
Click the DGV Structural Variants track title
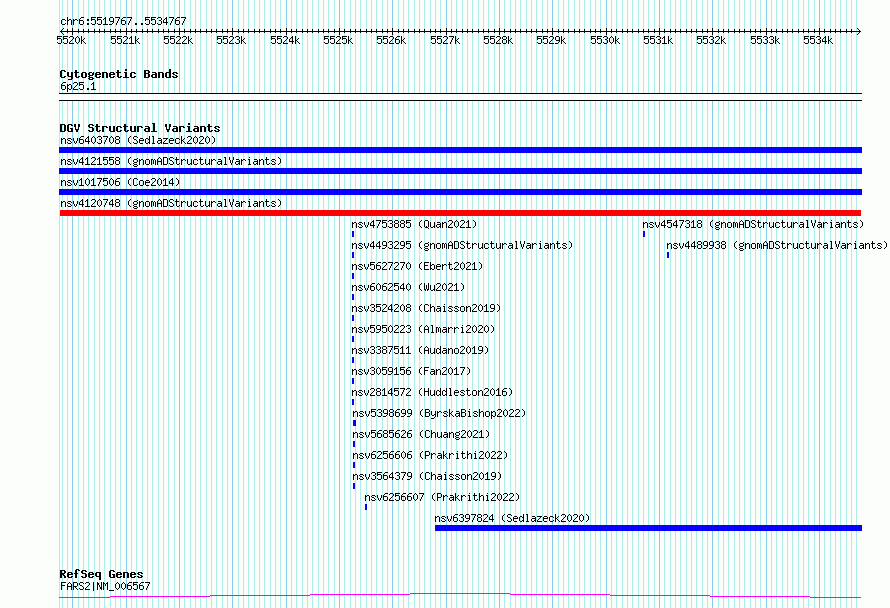click(x=140, y=128)
